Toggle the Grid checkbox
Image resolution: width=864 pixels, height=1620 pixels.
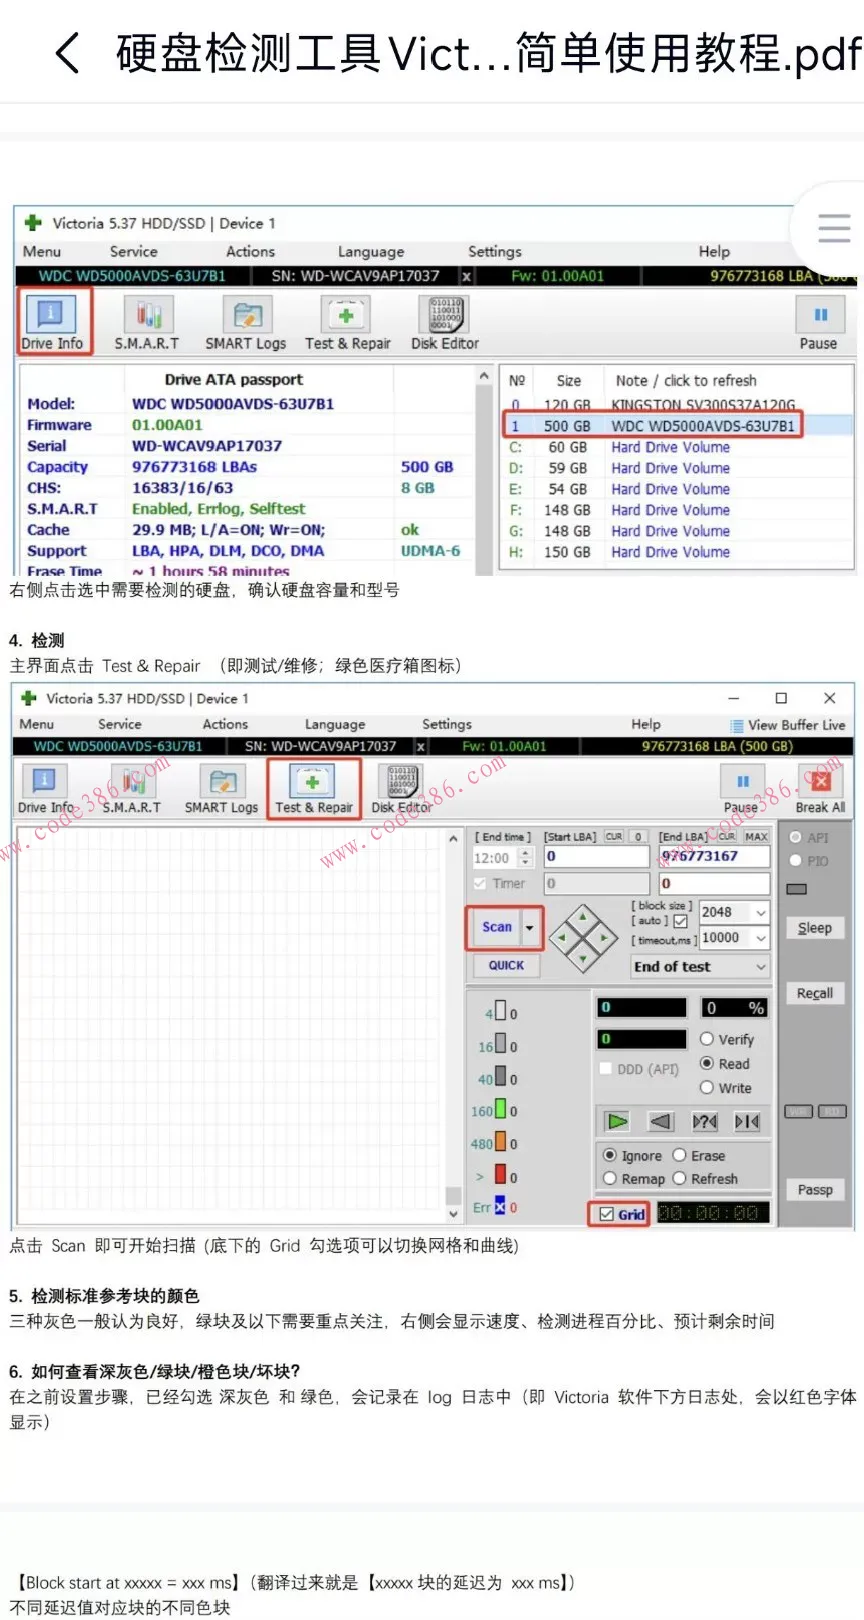606,1214
